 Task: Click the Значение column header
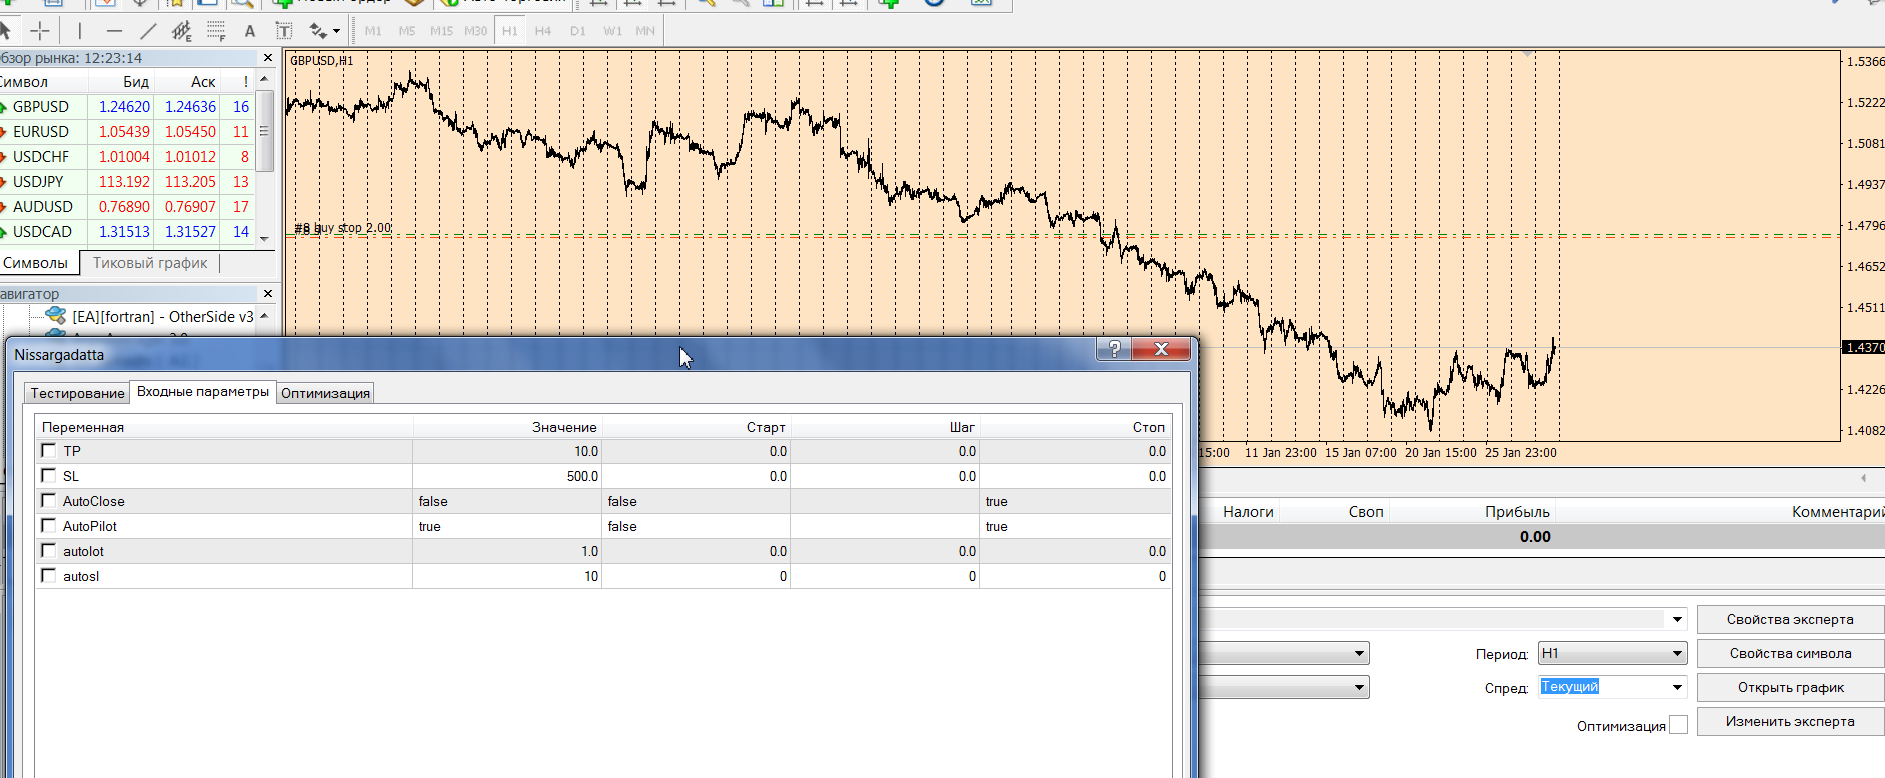click(x=507, y=427)
